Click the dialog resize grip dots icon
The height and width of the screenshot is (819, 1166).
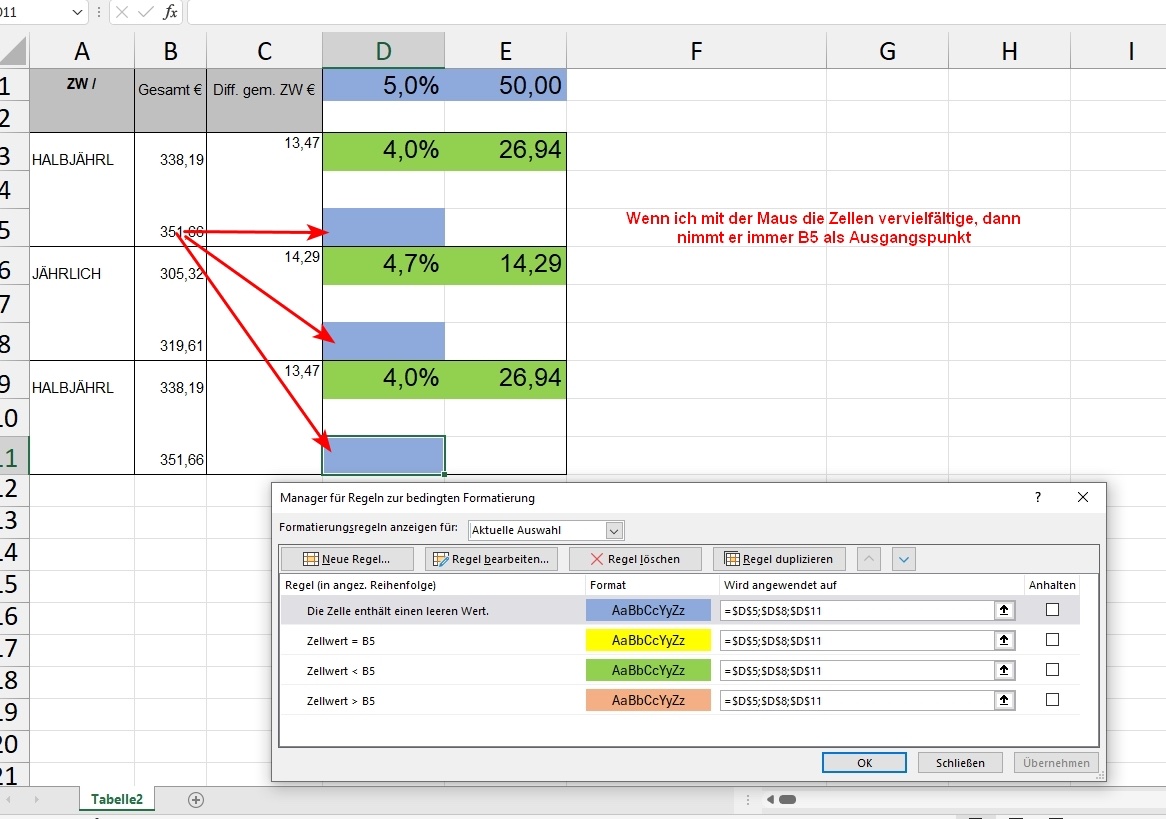[x=1101, y=776]
